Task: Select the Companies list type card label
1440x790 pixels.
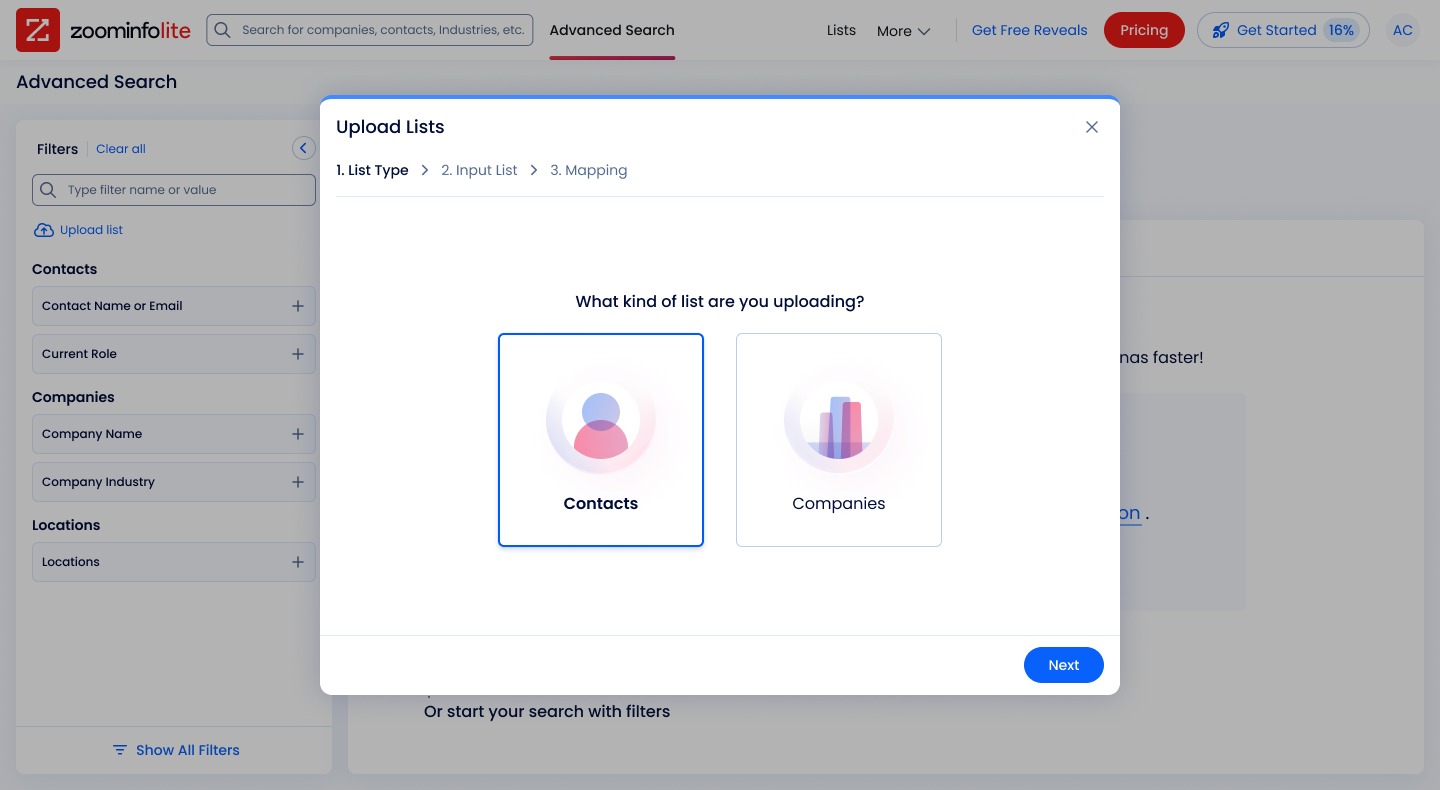Action: 839,503
